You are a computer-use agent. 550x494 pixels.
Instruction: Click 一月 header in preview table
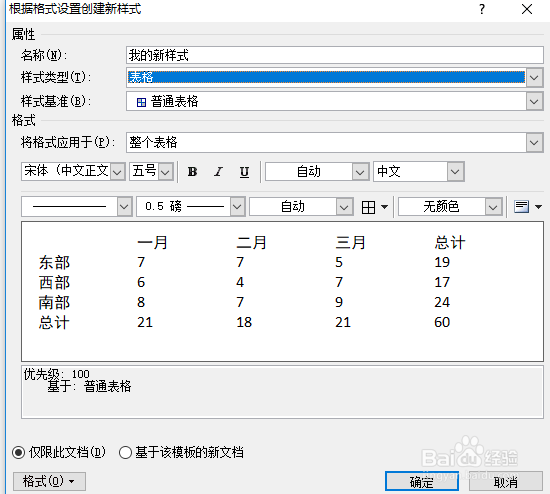[152, 242]
